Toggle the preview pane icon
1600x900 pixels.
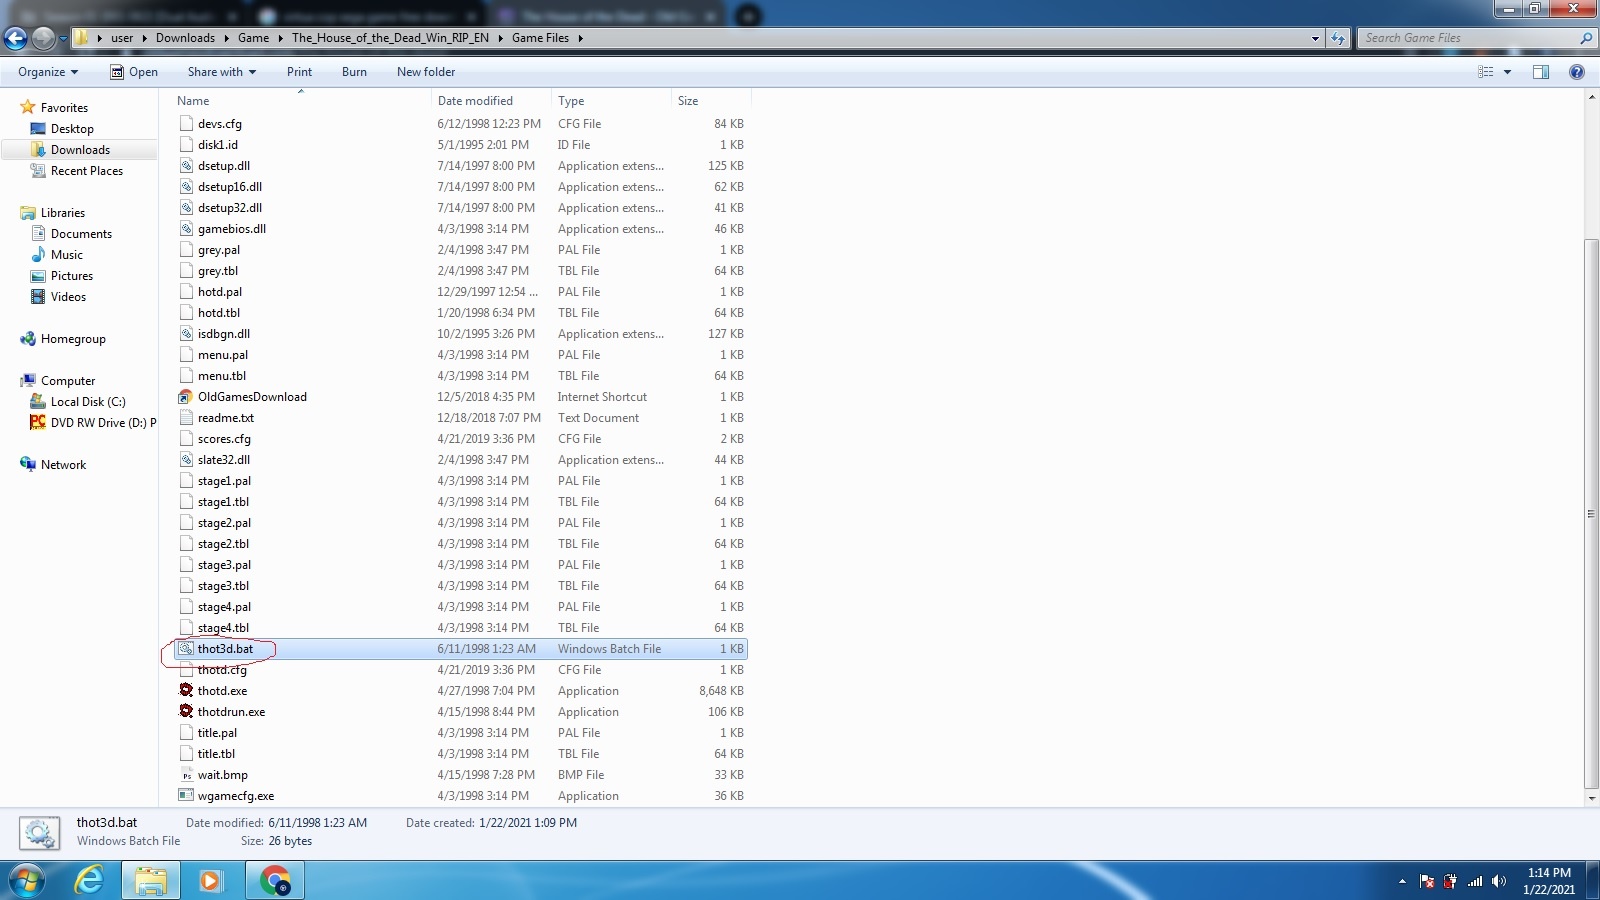(x=1541, y=72)
